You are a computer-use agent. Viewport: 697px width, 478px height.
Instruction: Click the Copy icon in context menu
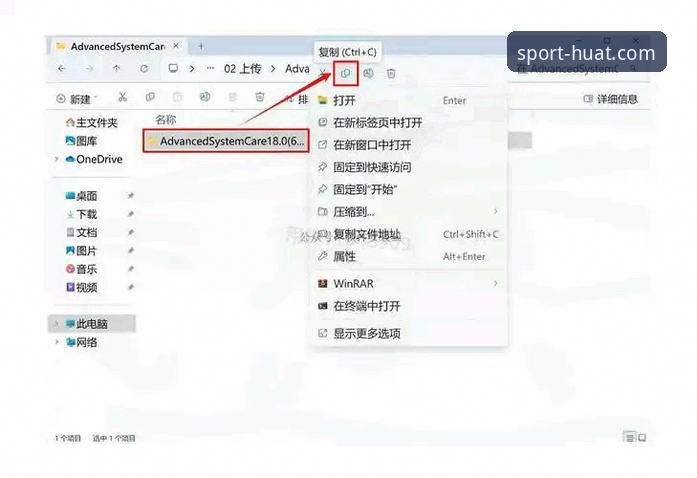pos(345,73)
